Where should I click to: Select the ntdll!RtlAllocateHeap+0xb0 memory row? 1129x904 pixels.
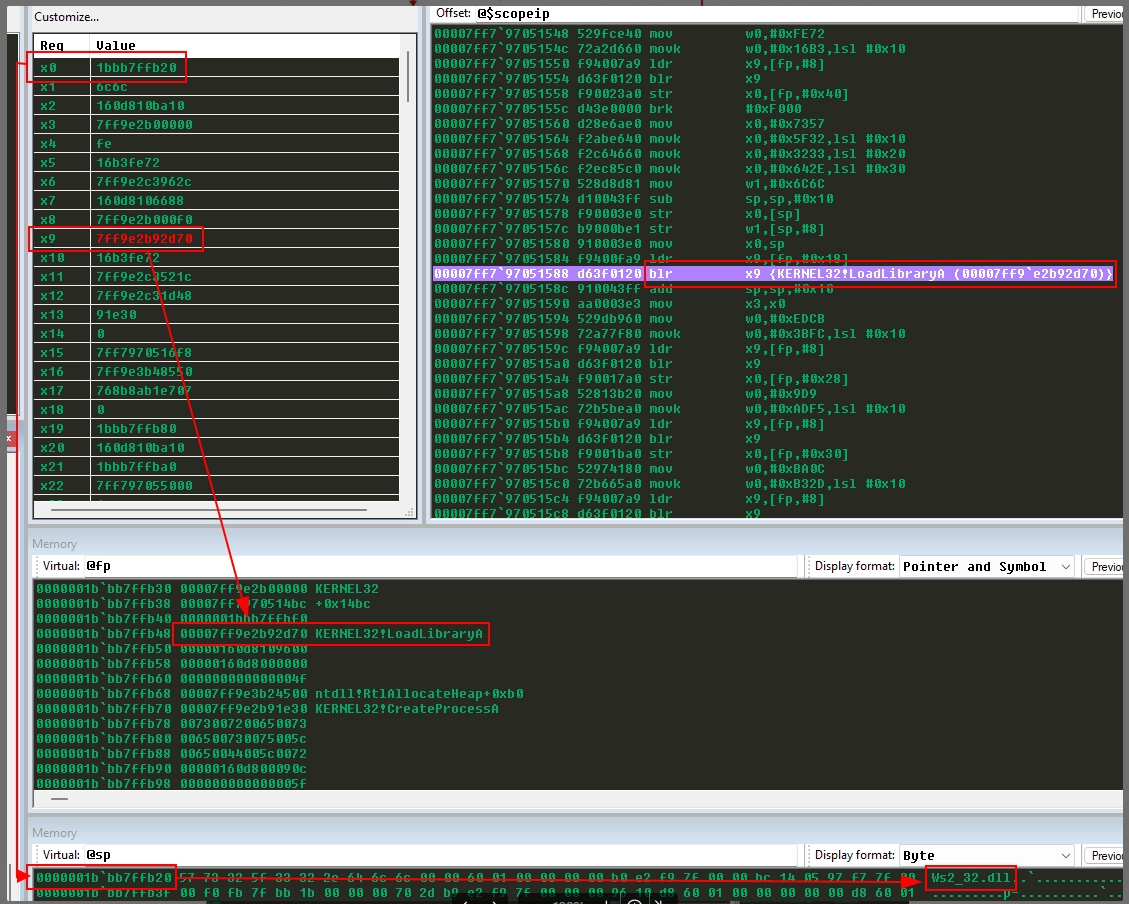[x=280, y=694]
